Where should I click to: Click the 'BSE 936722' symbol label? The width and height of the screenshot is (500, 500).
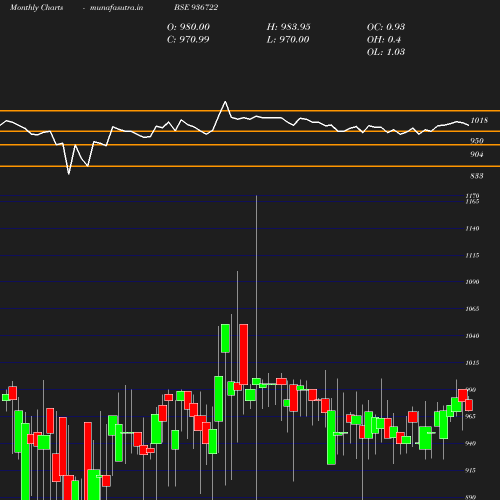point(196,7)
